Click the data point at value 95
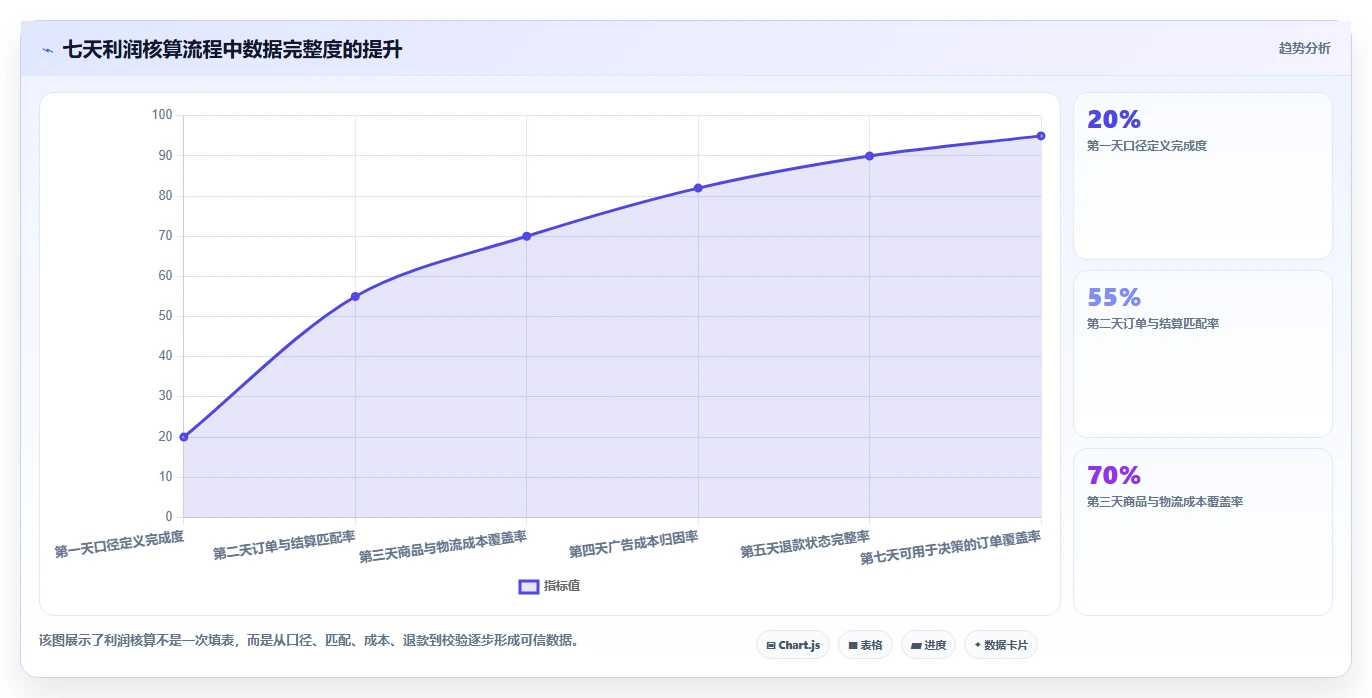The image size is (1372, 698). 1041,136
